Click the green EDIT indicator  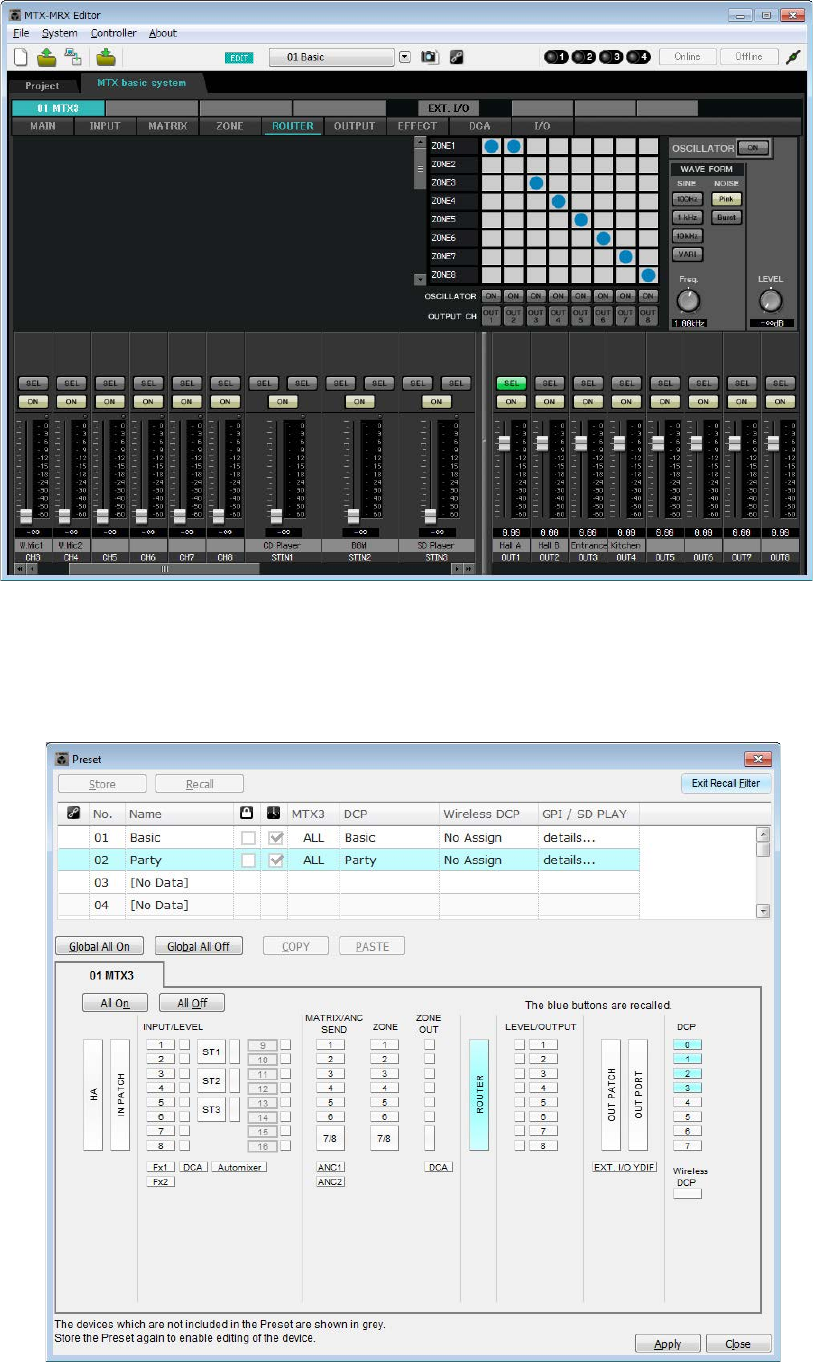pos(240,59)
